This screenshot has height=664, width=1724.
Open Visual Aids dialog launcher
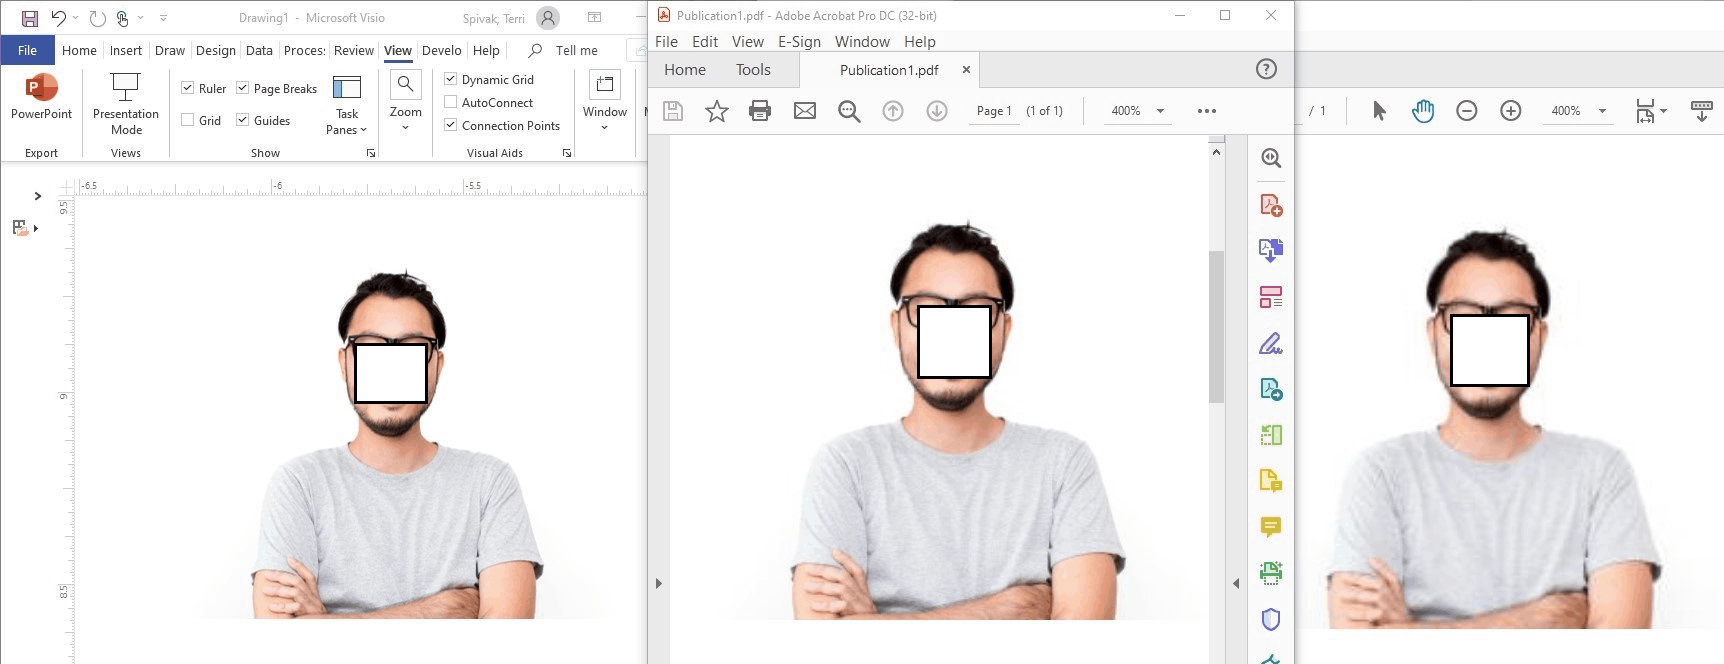click(x=567, y=153)
